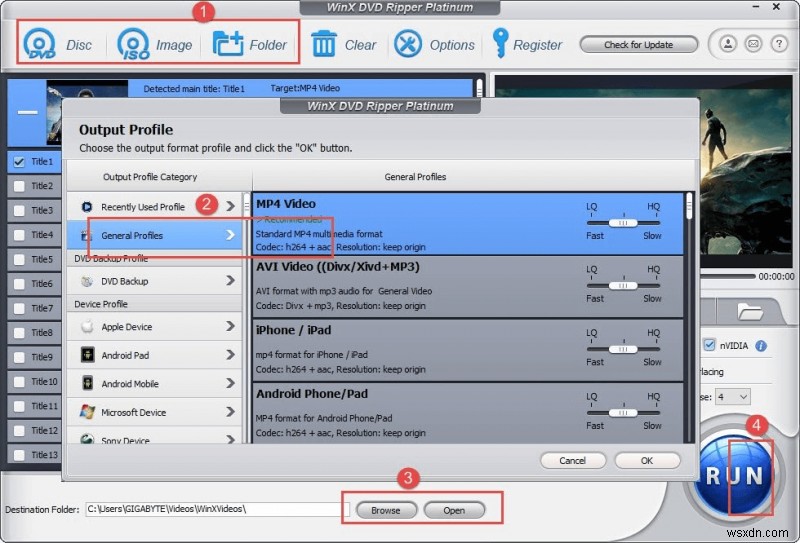Click the Destination Folder path field
Screen dimensions: 800x543
pyautogui.click(x=218, y=509)
